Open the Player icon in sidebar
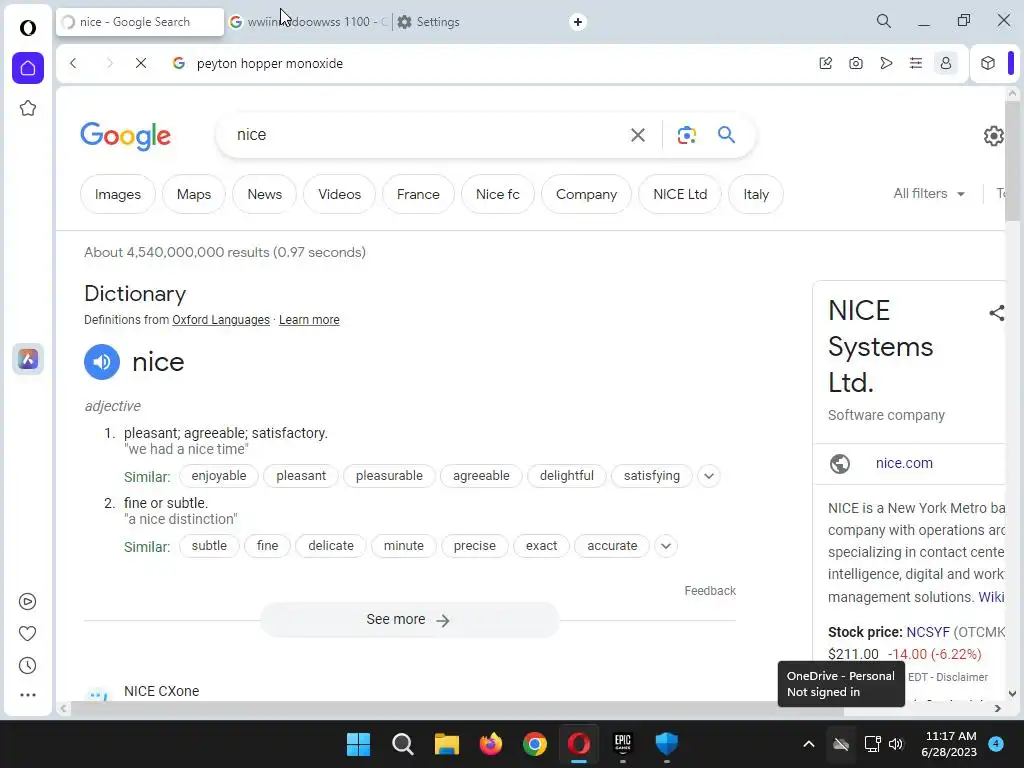 (x=27, y=601)
